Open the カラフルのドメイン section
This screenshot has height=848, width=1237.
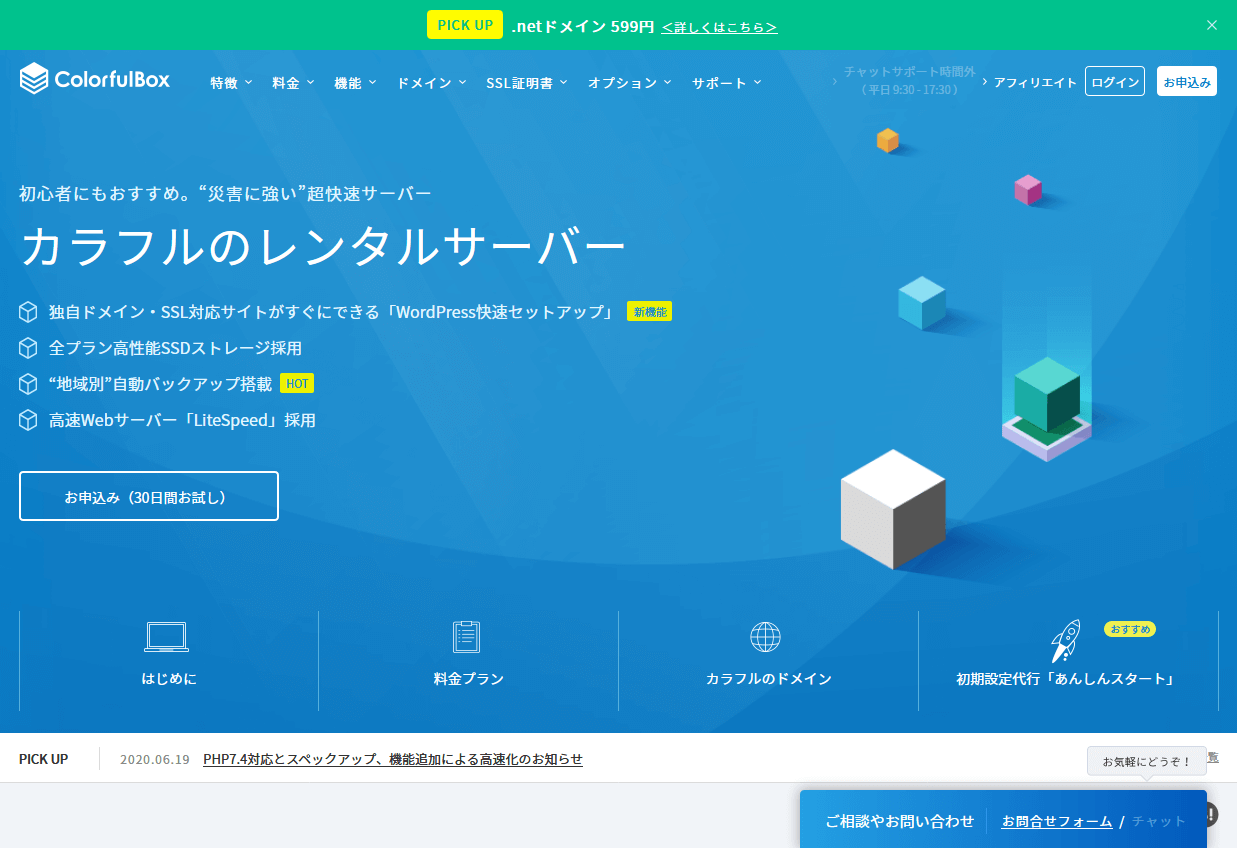pos(768,661)
